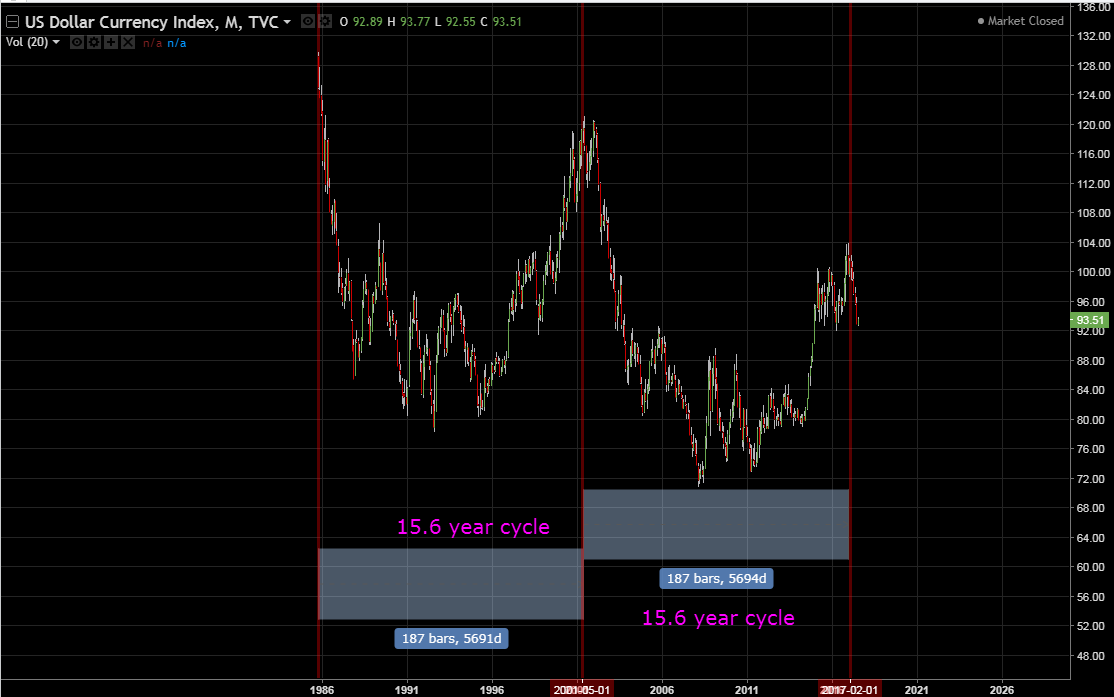This screenshot has height=697, width=1114.
Task: Remove the Vol indicator with the X icon
Action: click(x=127, y=43)
